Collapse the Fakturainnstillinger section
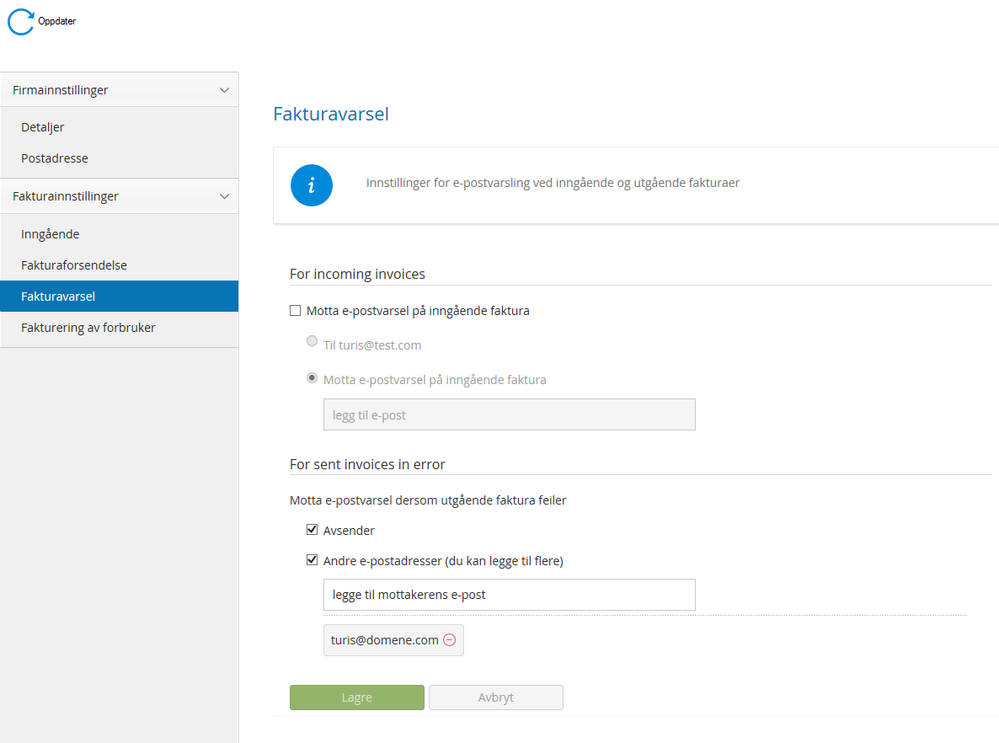 (224, 196)
